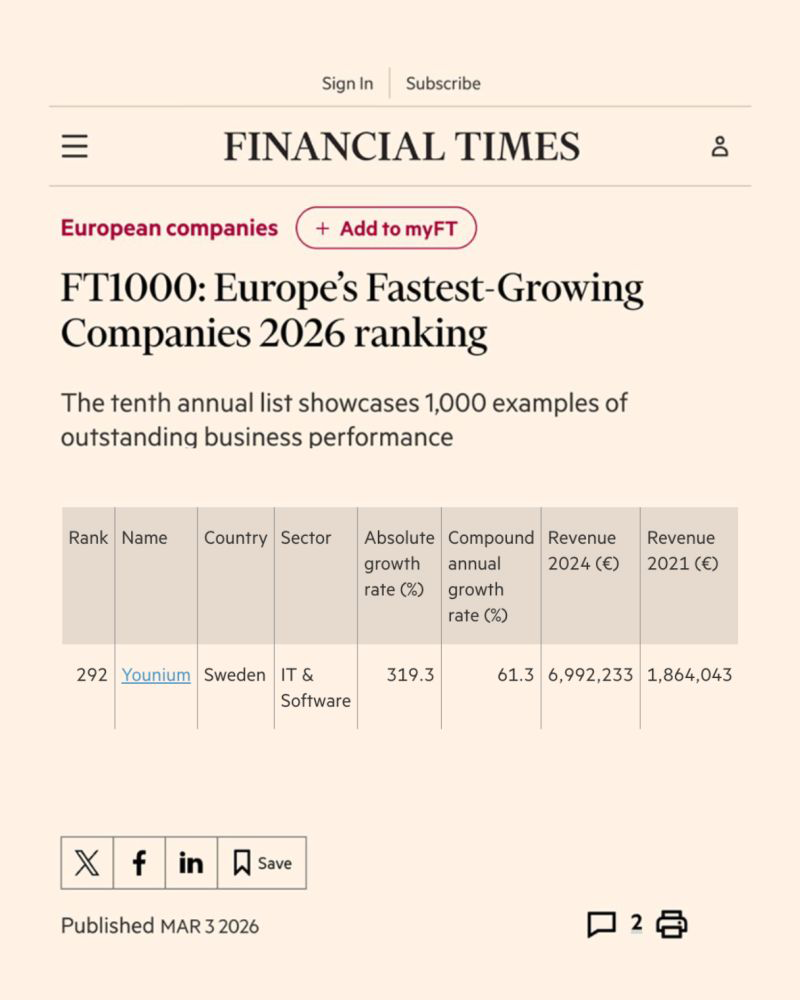
Task: Click the Sector column header
Action: pyautogui.click(x=305, y=538)
